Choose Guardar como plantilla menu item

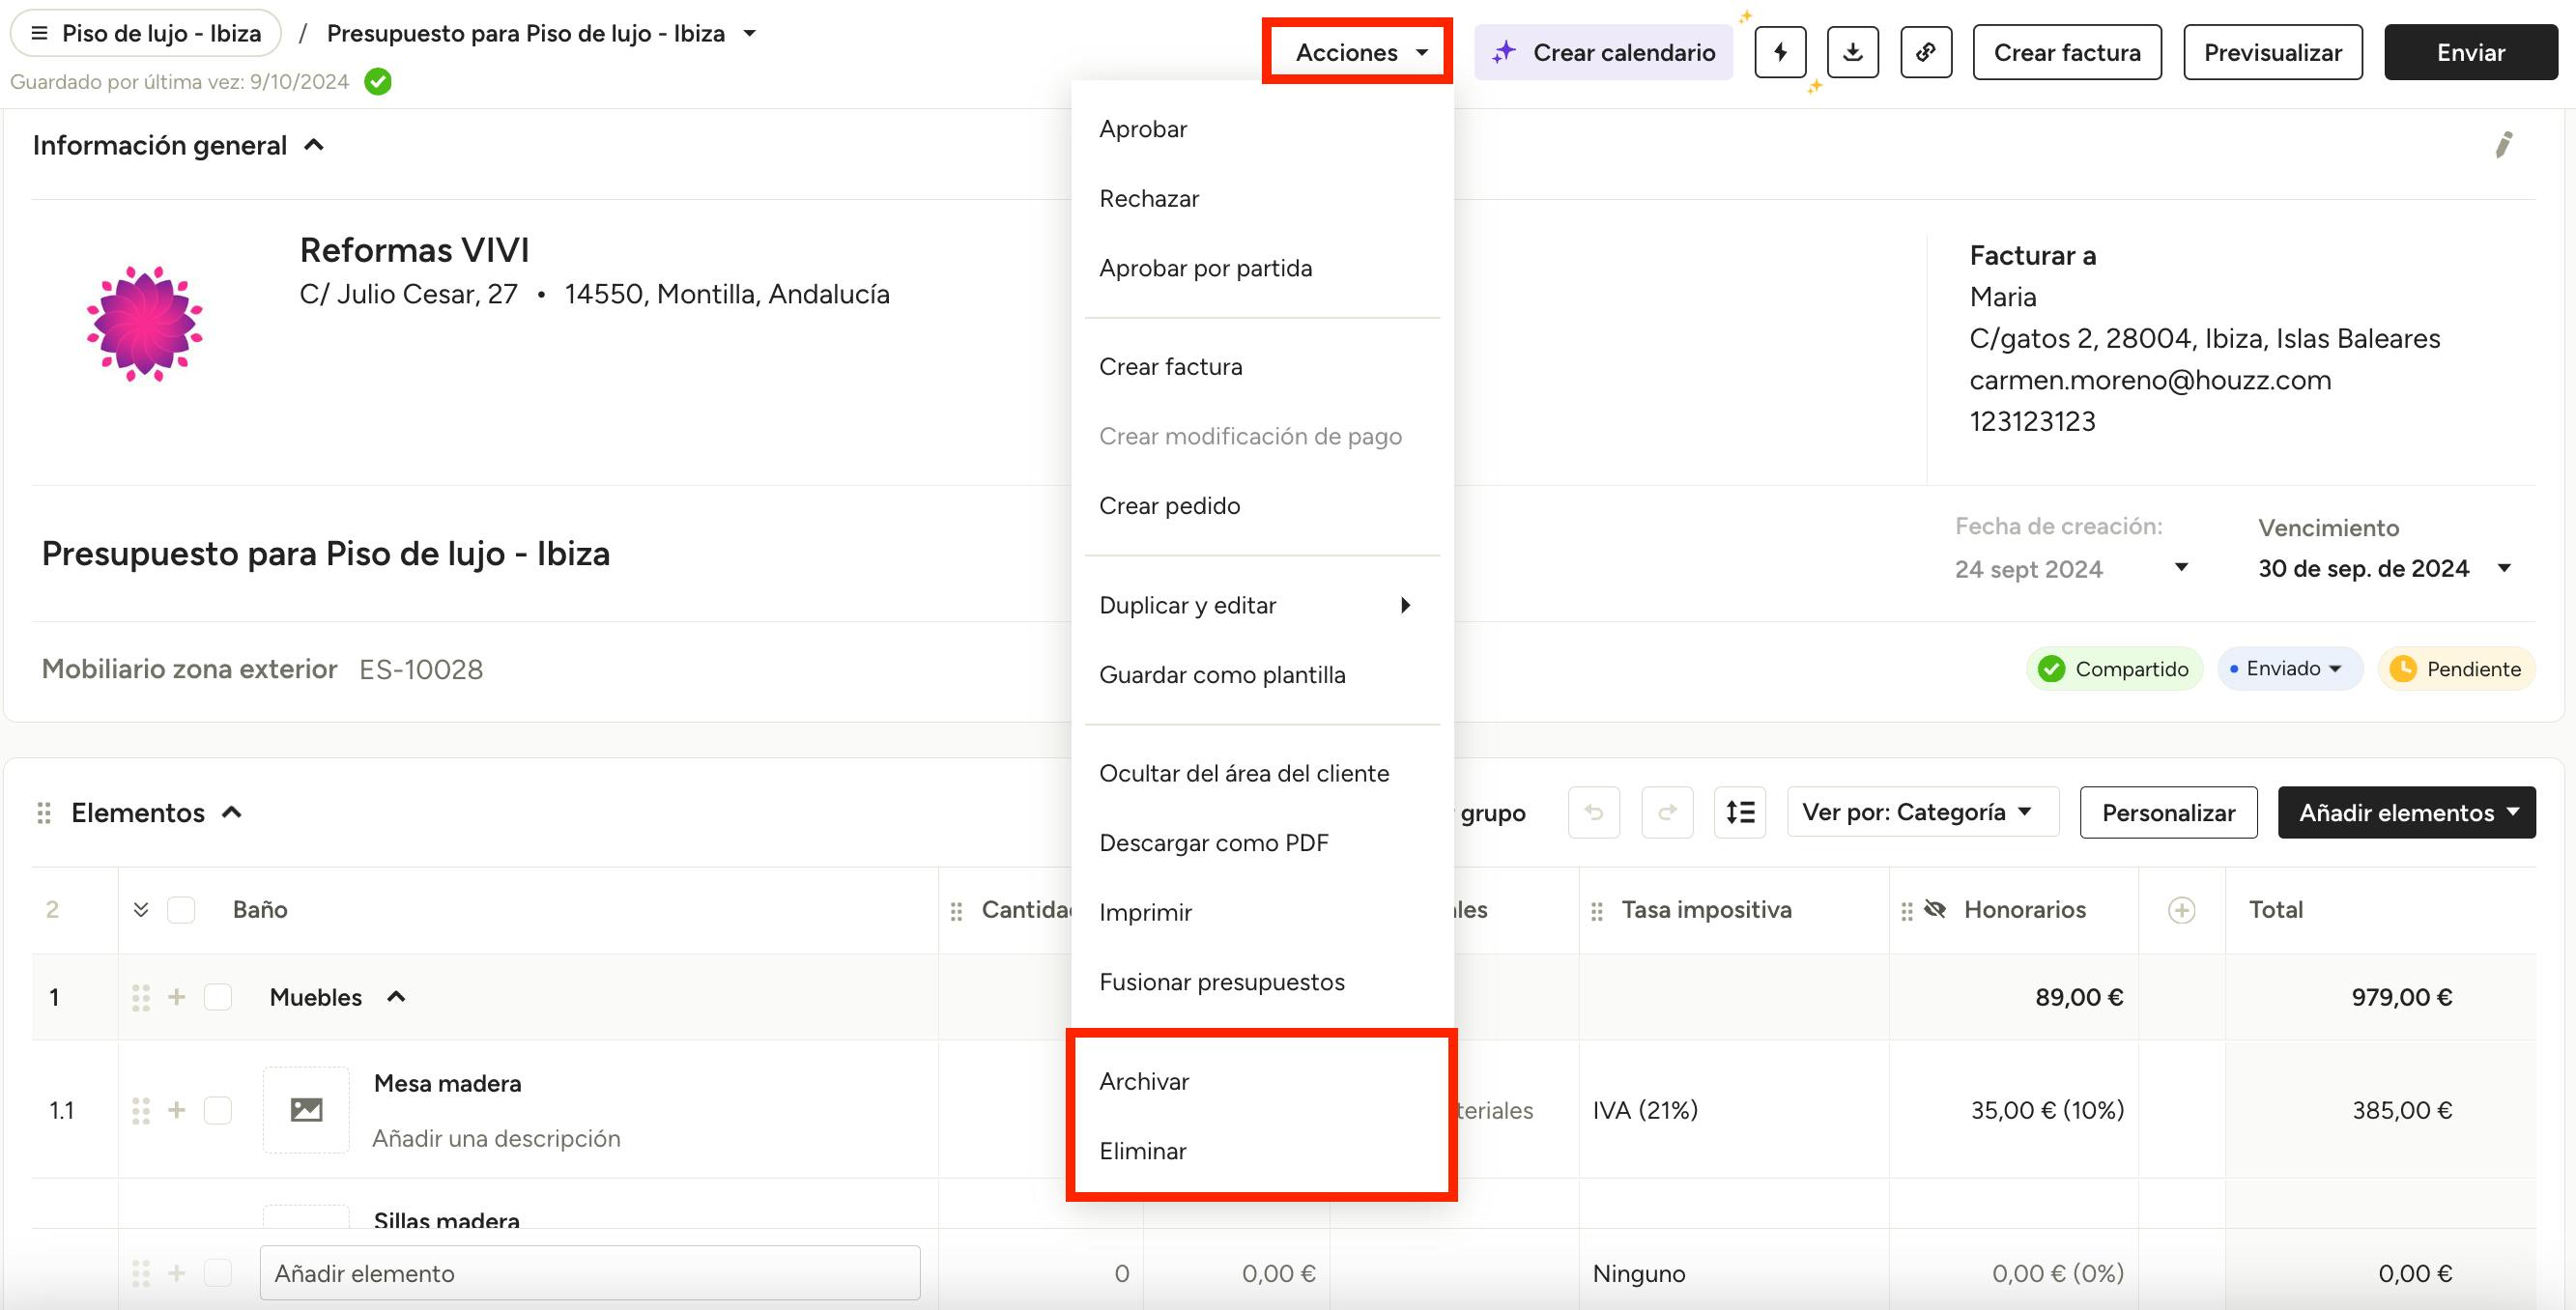[1262, 675]
